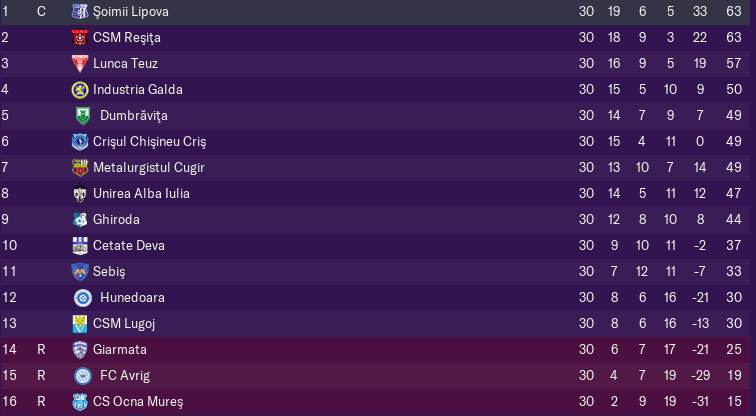
Task: Click the green Dumbrăviţa club badge
Action: [x=83, y=116]
